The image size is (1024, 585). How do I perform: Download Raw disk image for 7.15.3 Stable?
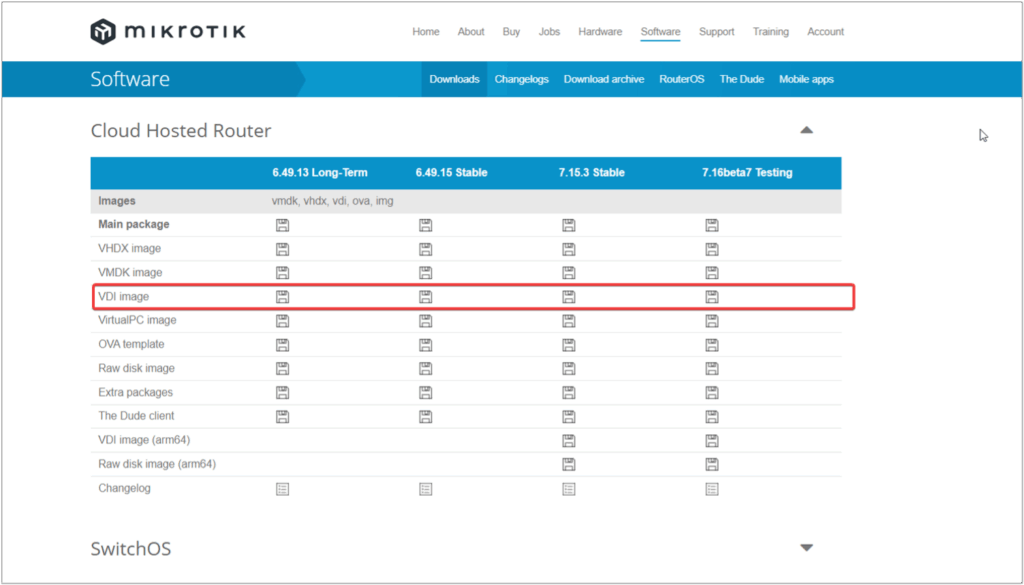pyautogui.click(x=569, y=369)
